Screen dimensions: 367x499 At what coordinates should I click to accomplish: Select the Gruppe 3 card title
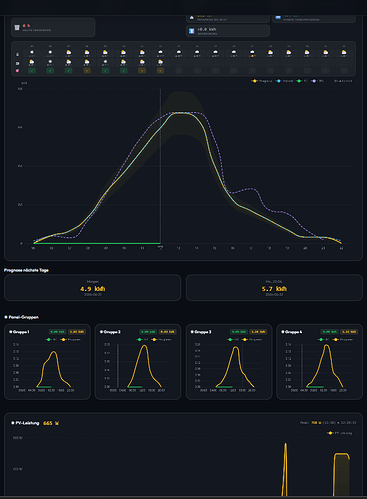(201, 332)
